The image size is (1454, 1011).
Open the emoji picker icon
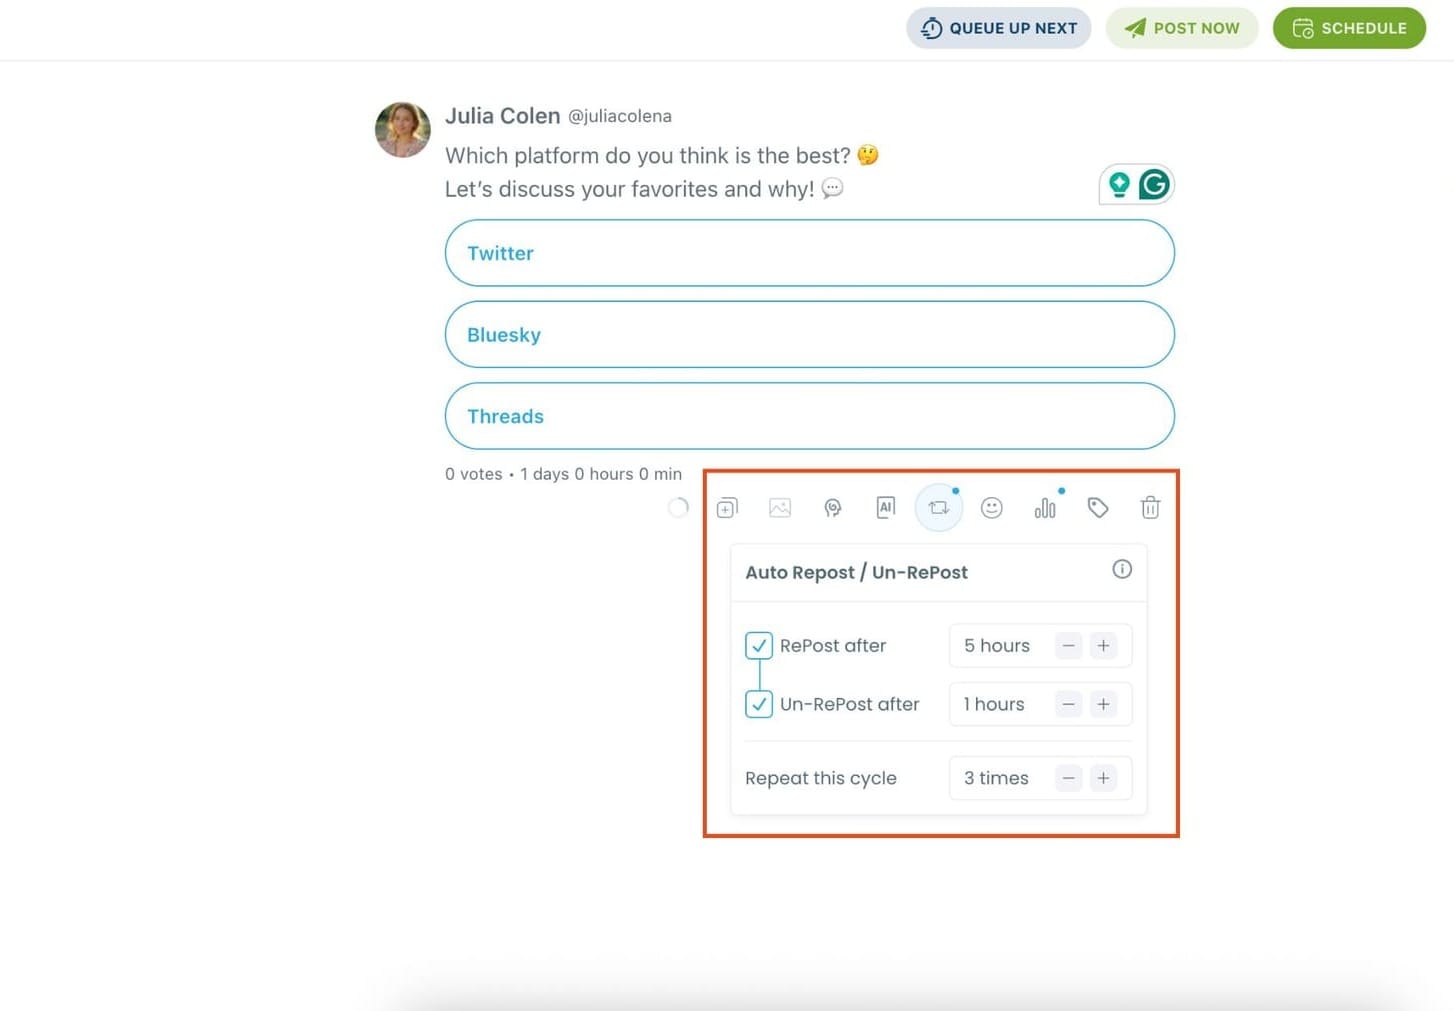(x=992, y=507)
